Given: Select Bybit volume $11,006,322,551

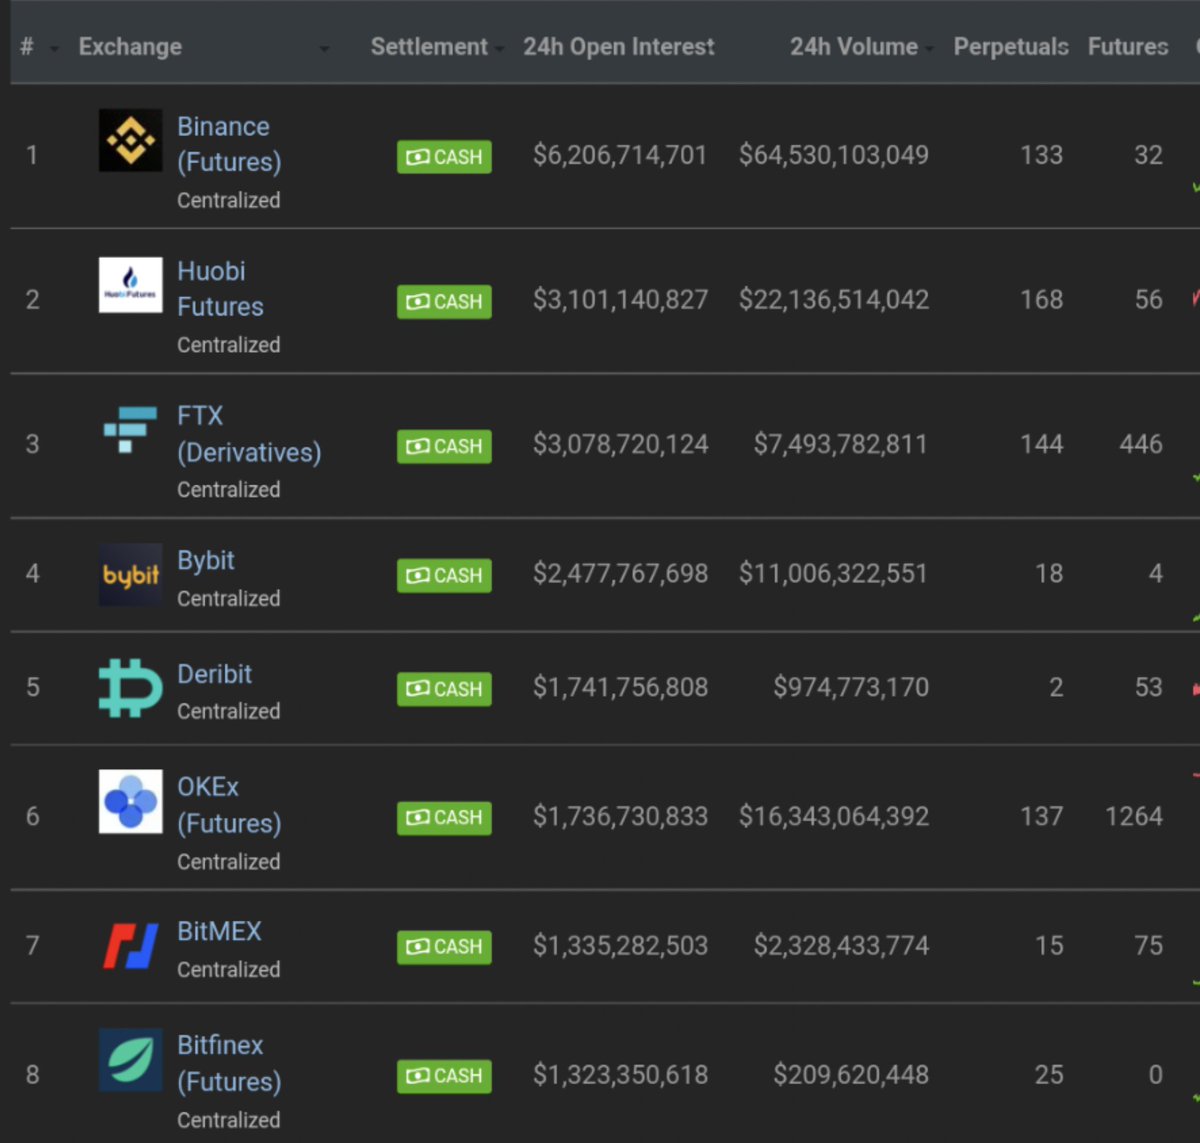Looking at the screenshot, I should [x=833, y=573].
